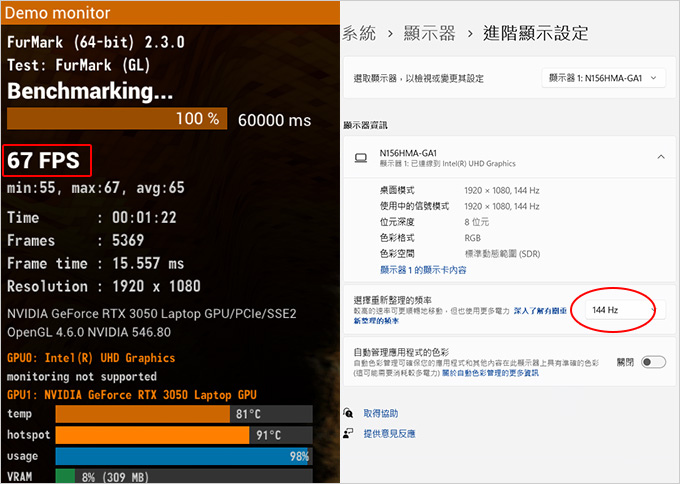
Task: Open 關於自動色彩管理的更多資訊 link
Action: click(490, 373)
